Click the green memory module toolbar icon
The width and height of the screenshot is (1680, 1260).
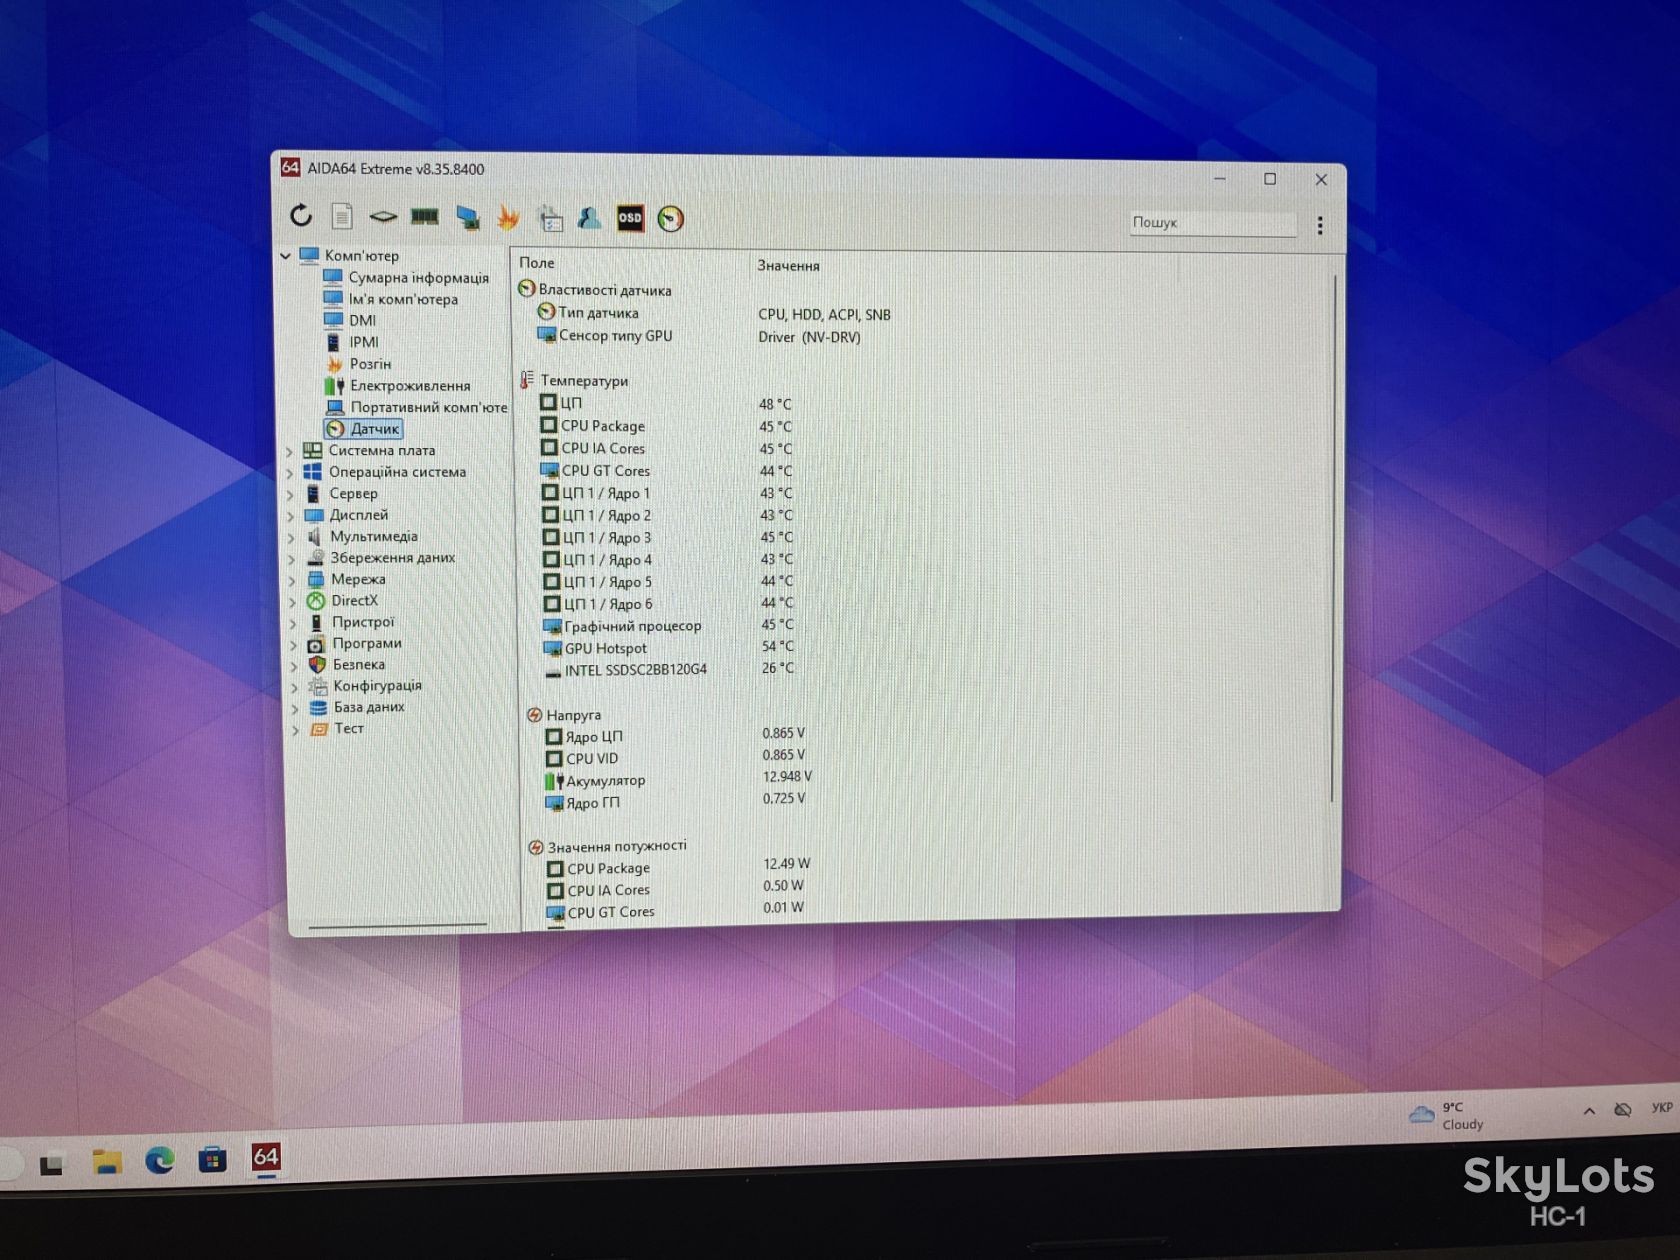(x=425, y=217)
